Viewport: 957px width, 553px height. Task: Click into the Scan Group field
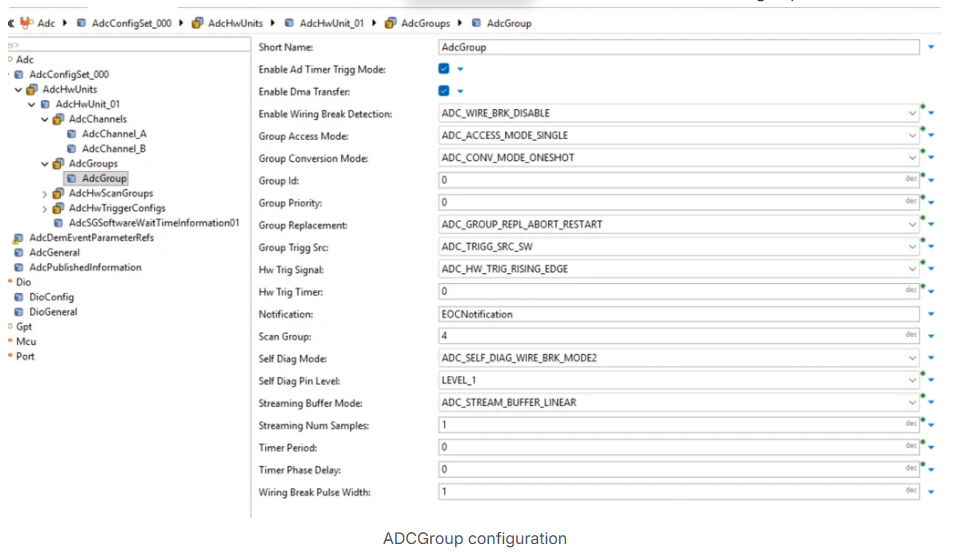coord(679,336)
